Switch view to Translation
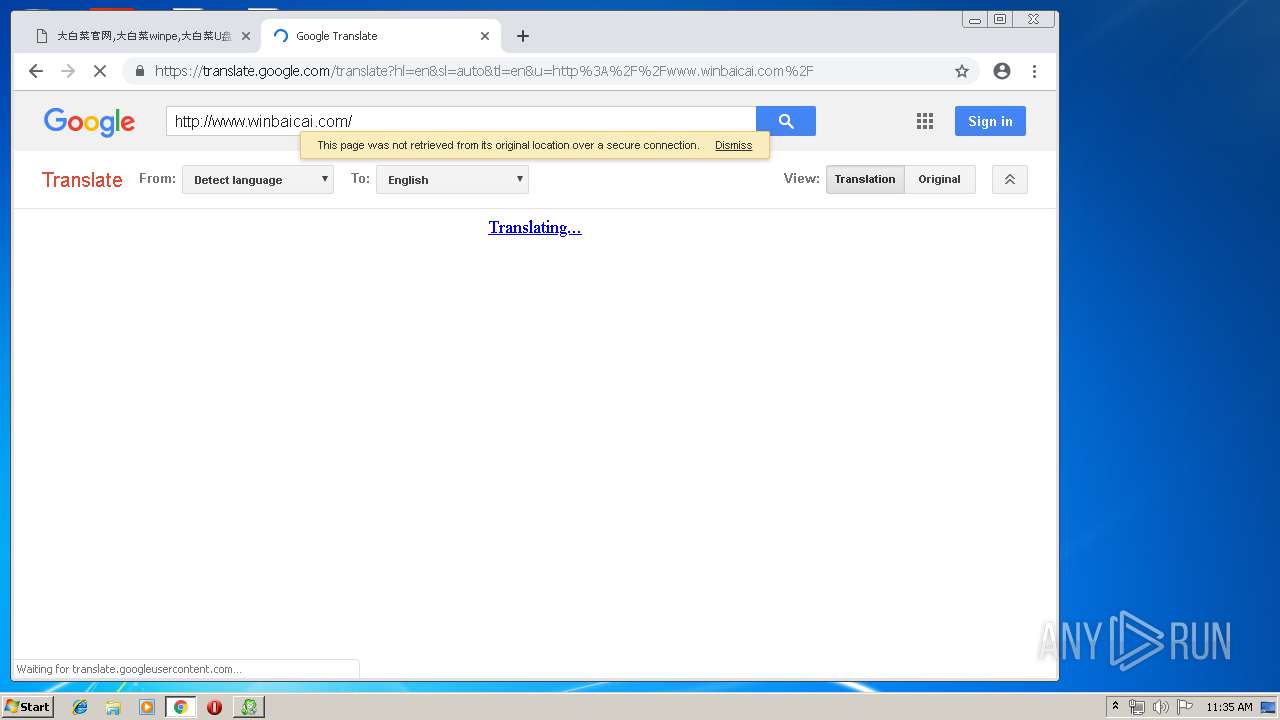 click(x=865, y=179)
